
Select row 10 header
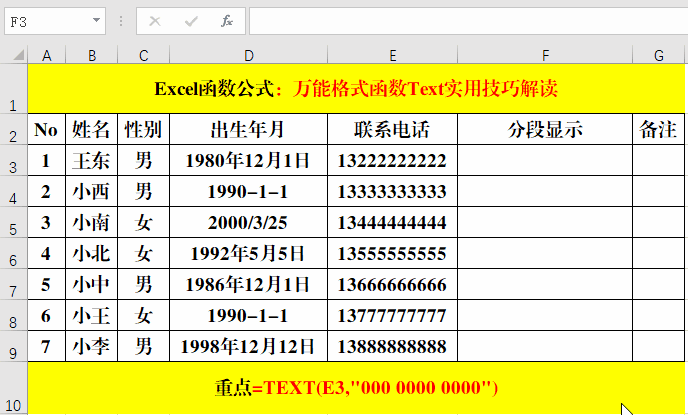click(x=14, y=388)
